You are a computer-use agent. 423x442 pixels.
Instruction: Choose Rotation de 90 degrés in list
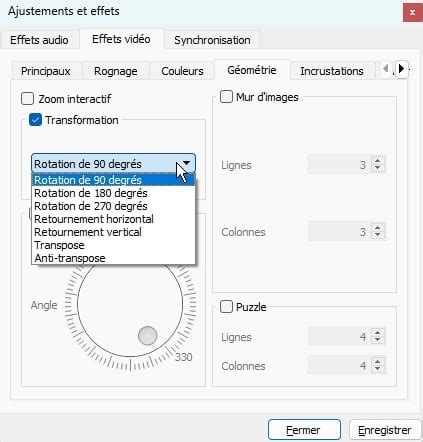click(113, 180)
